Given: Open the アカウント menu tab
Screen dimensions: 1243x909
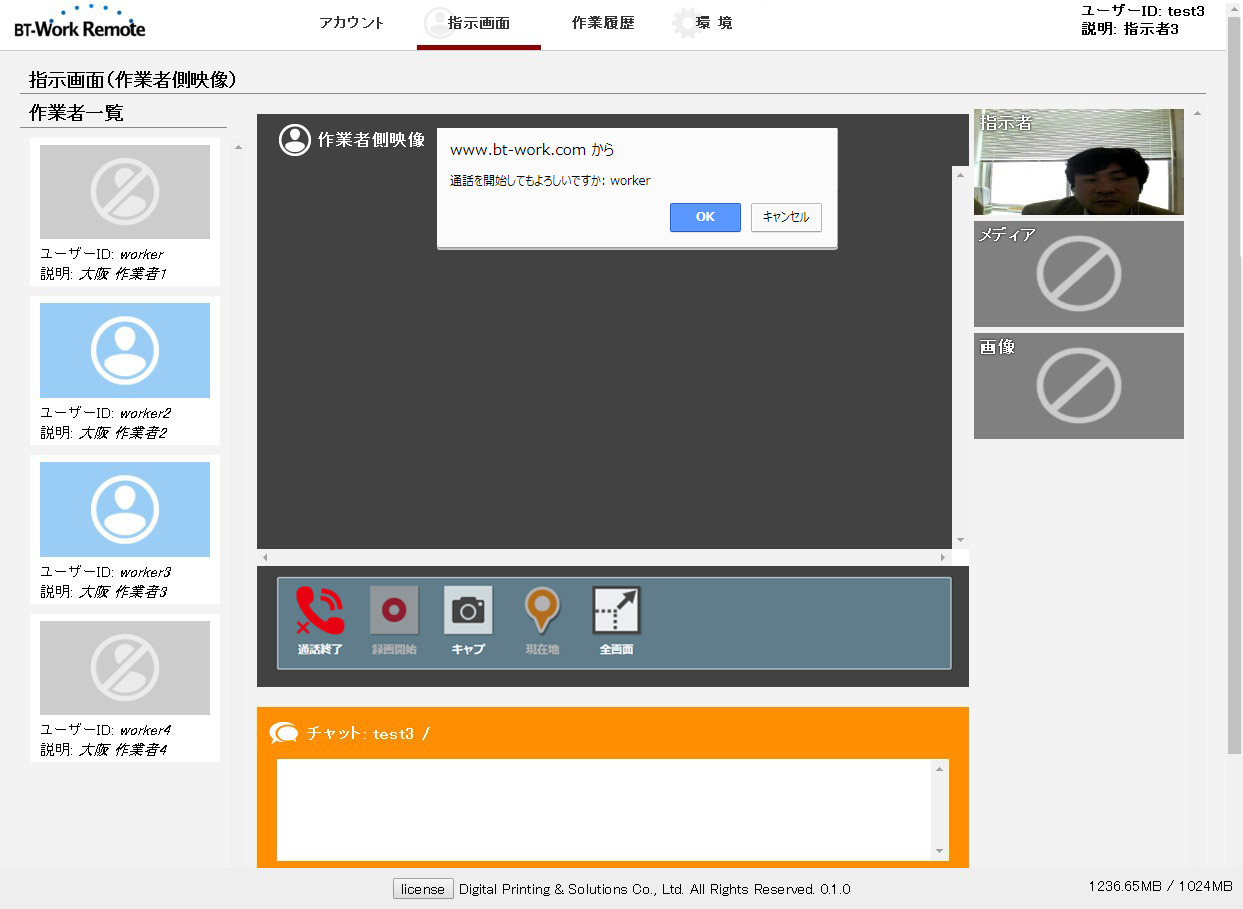Looking at the screenshot, I should [351, 23].
